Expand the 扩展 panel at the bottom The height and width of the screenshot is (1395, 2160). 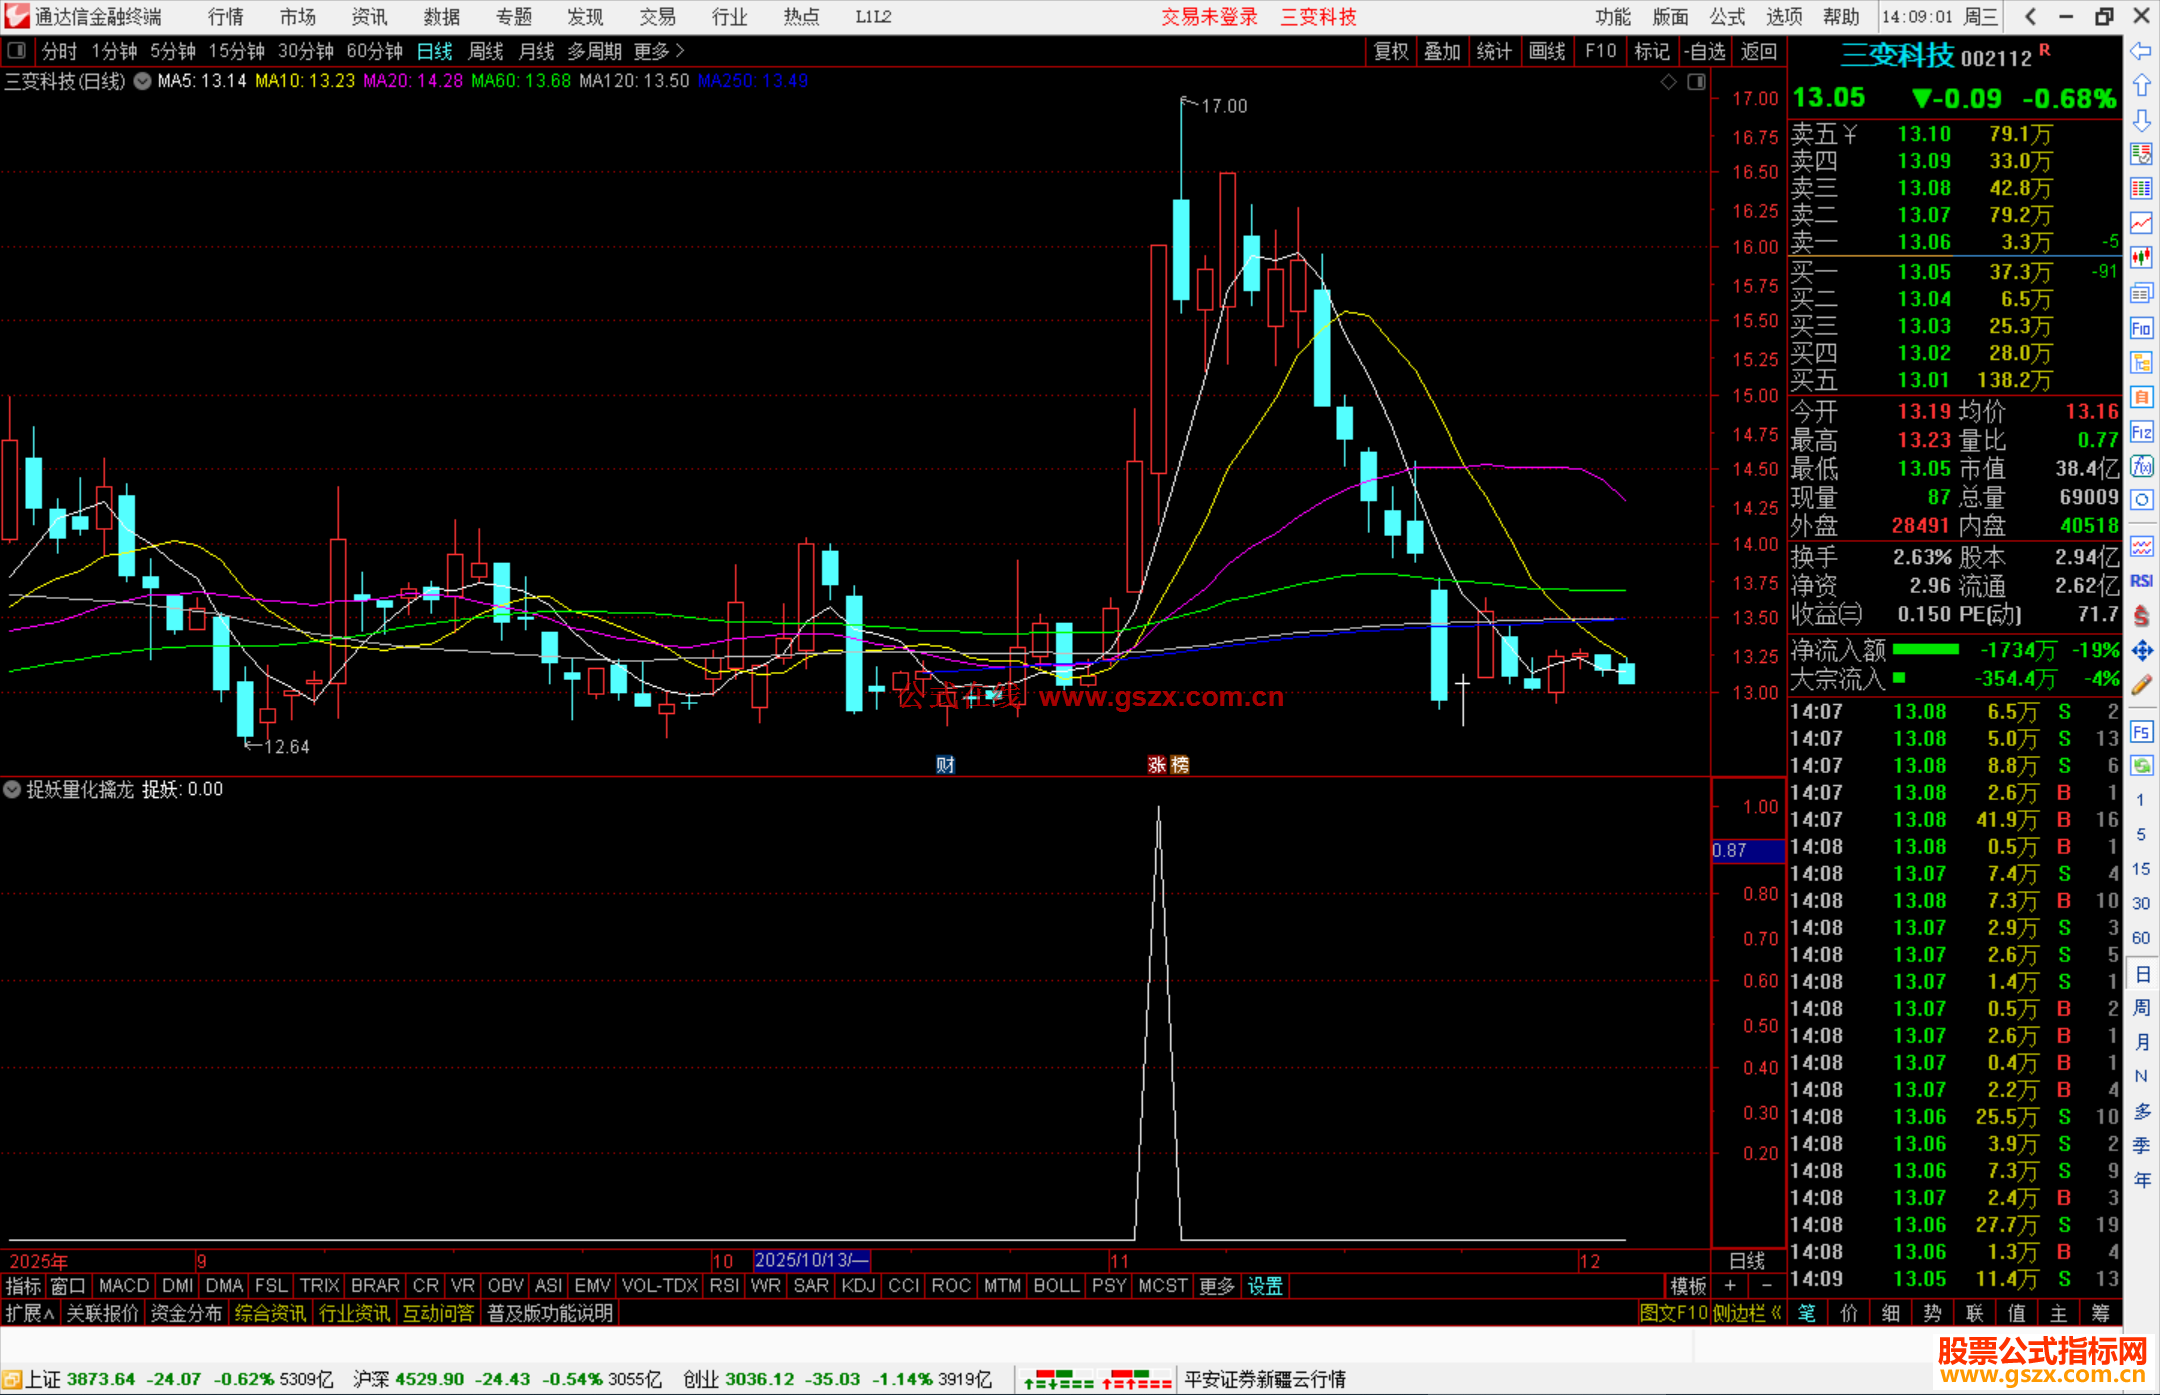pos(29,1313)
